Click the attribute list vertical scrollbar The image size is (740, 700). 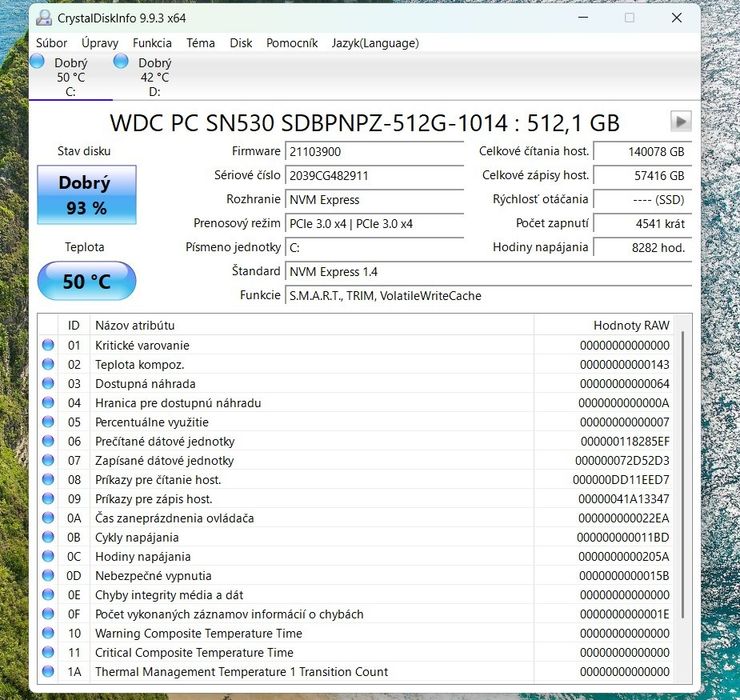tap(683, 475)
